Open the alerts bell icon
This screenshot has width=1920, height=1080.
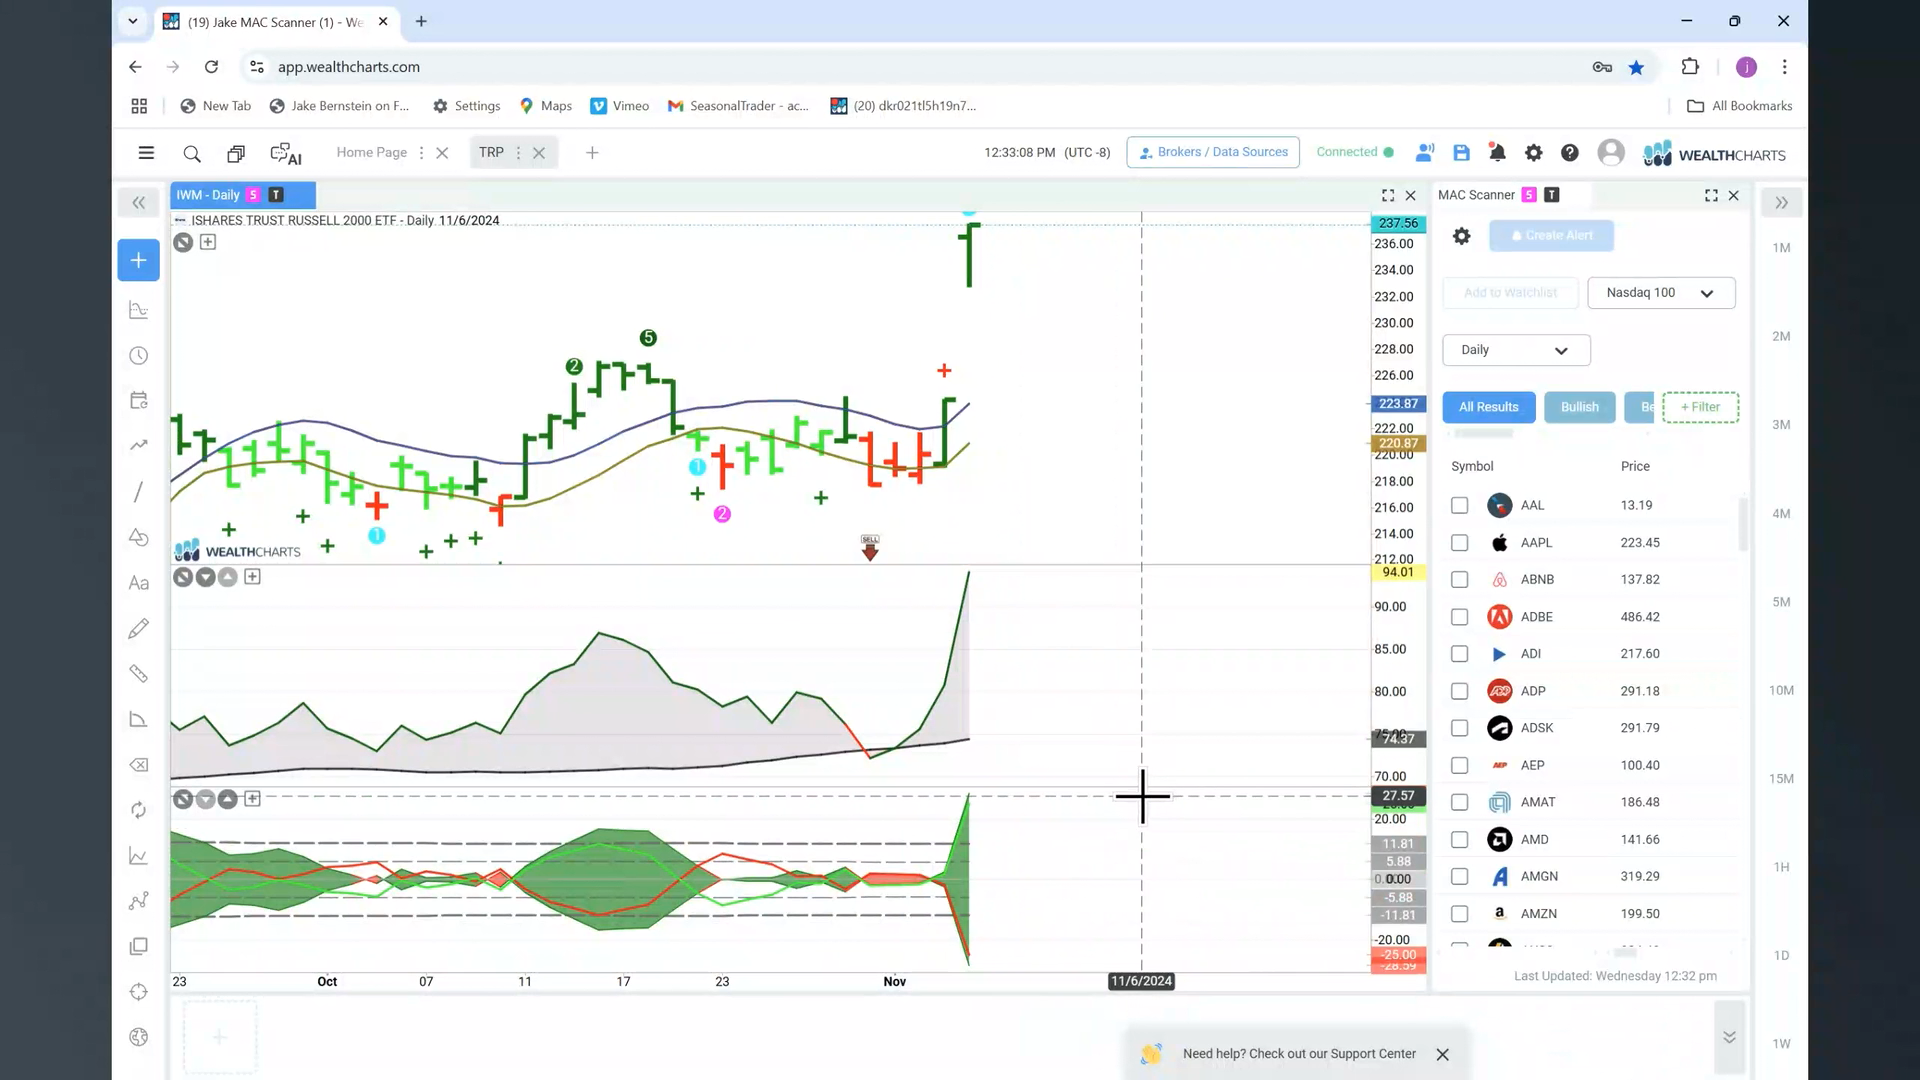(x=1497, y=153)
